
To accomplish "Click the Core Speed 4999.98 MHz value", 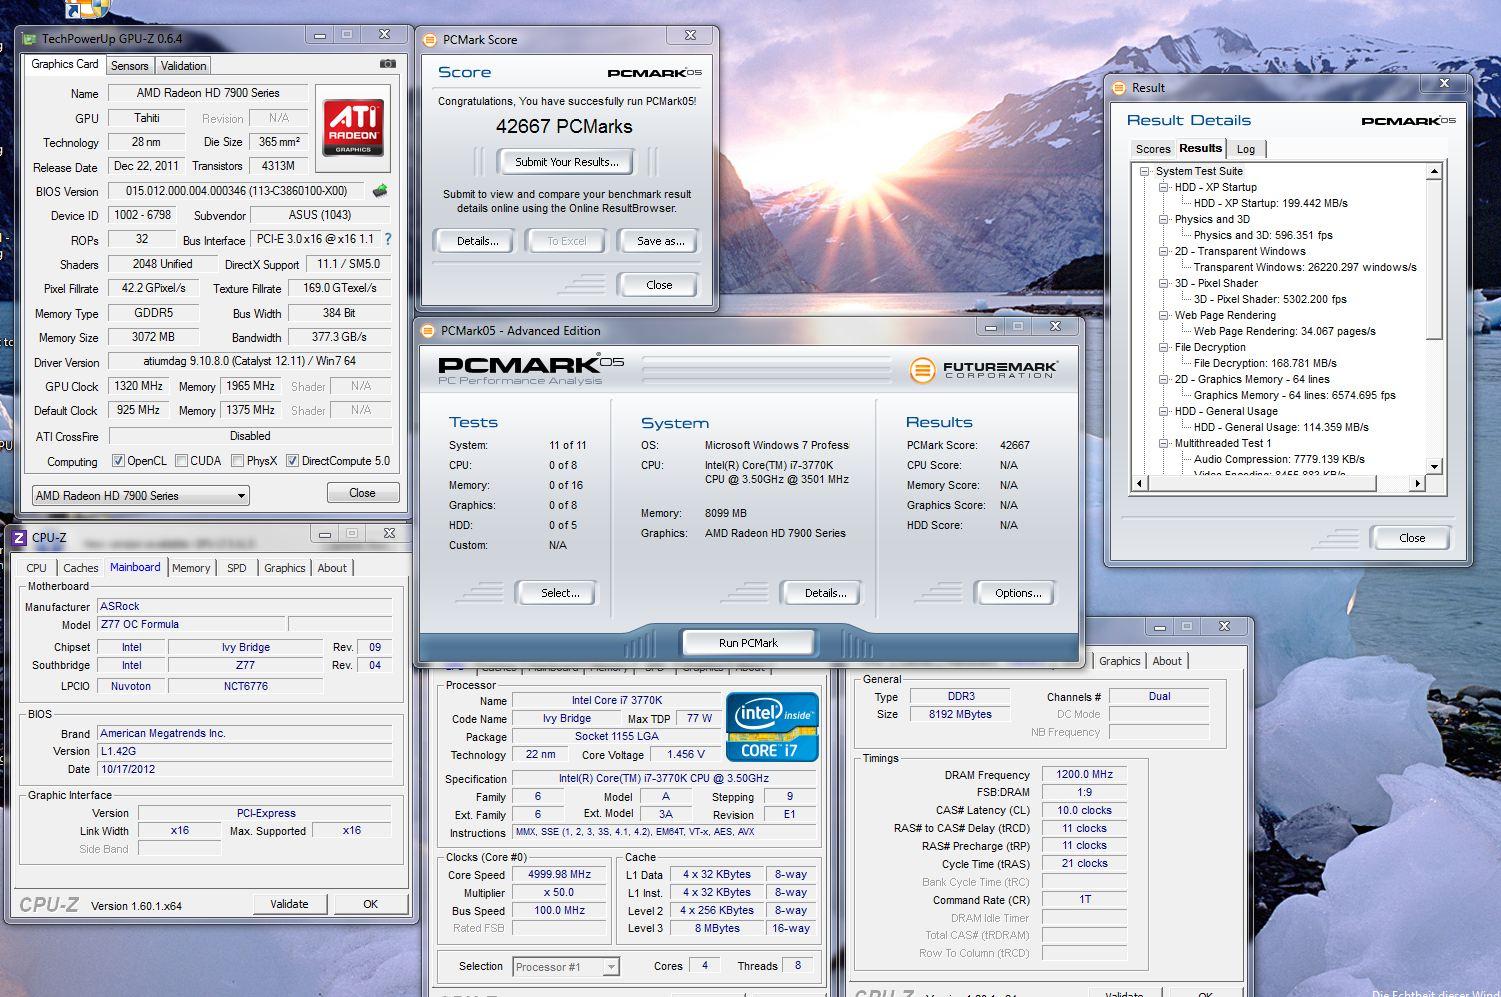I will click(x=560, y=874).
